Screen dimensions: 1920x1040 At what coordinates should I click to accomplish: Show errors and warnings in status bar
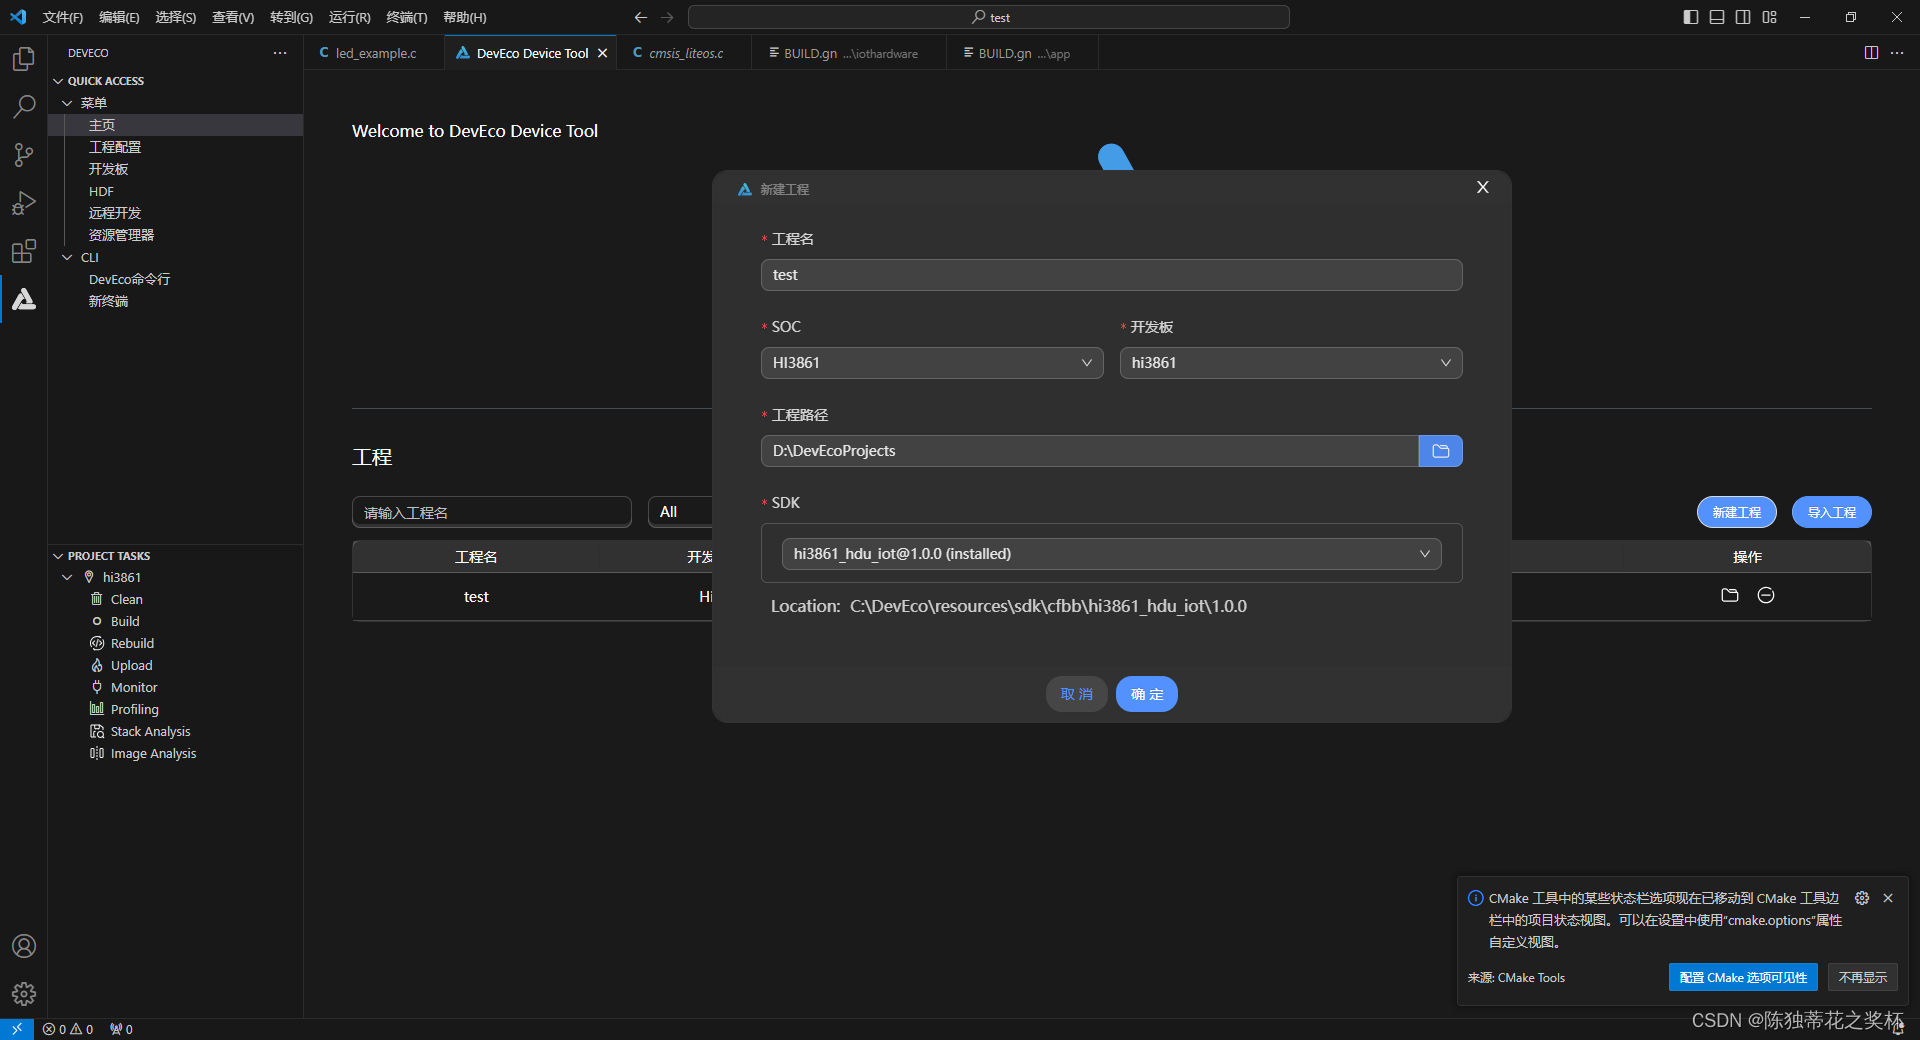68,1029
